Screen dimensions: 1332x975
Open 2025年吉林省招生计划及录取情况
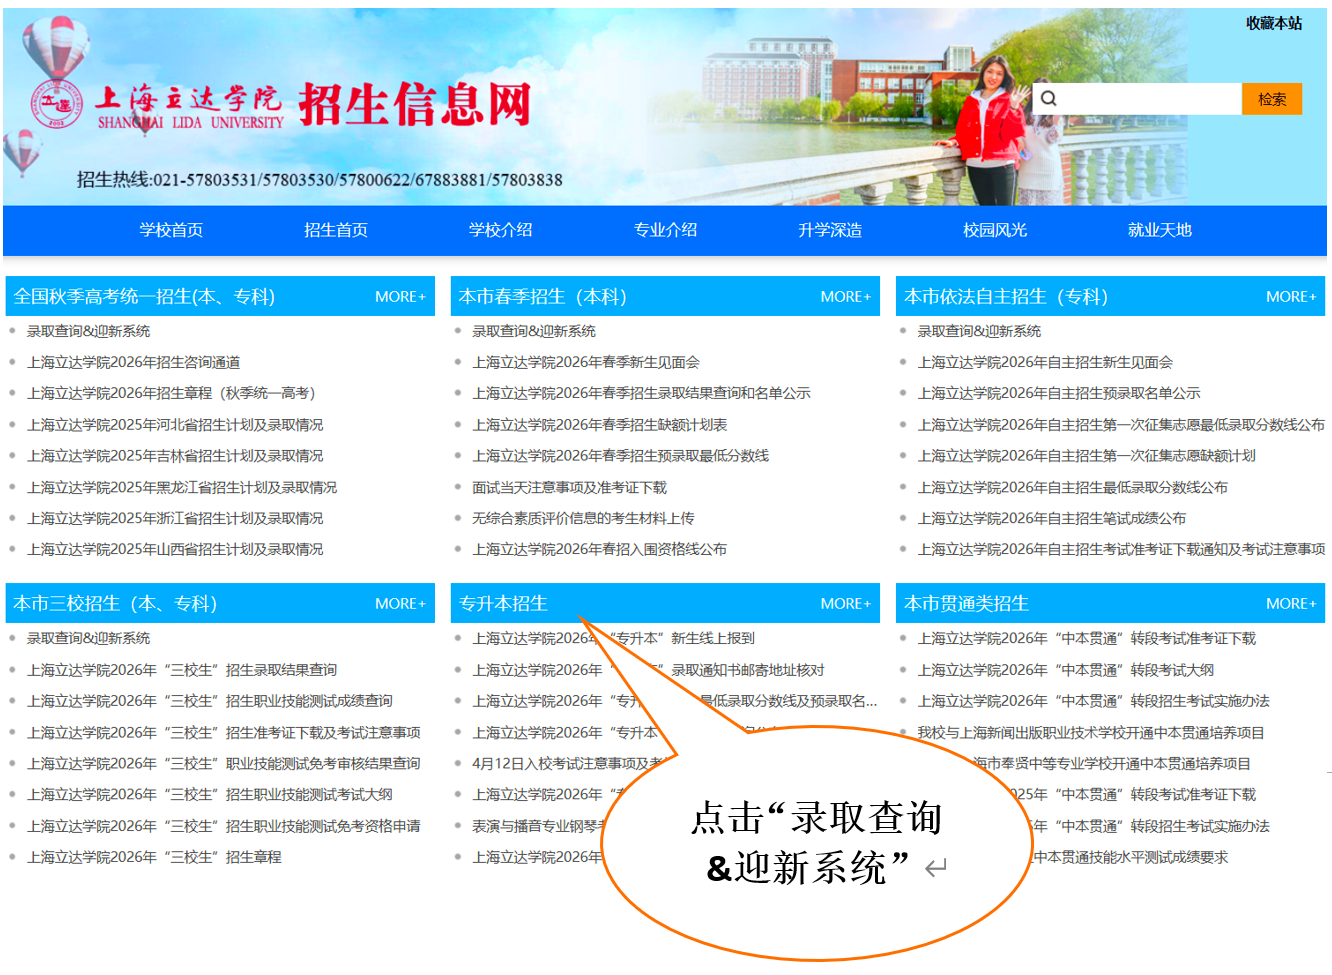[175, 456]
